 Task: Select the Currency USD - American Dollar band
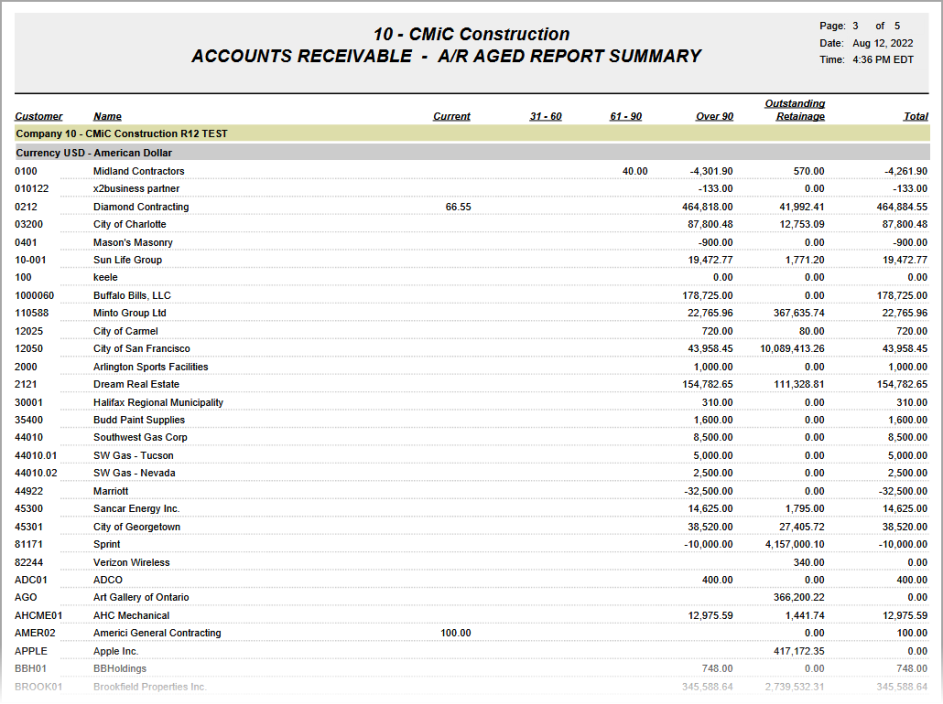tap(472, 153)
